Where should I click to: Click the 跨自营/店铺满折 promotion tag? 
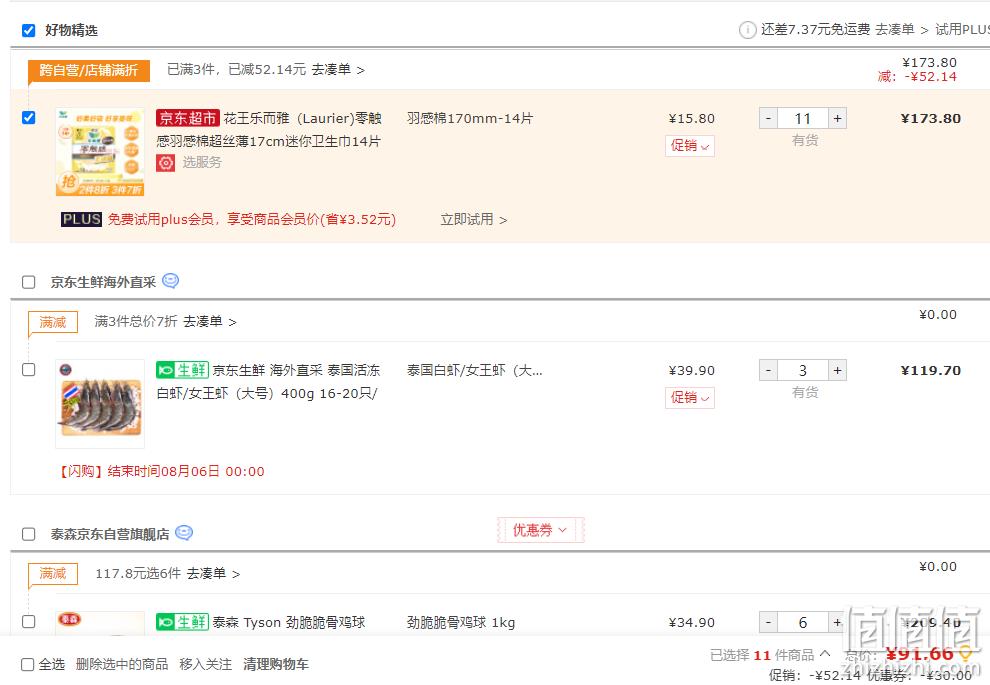(88, 70)
